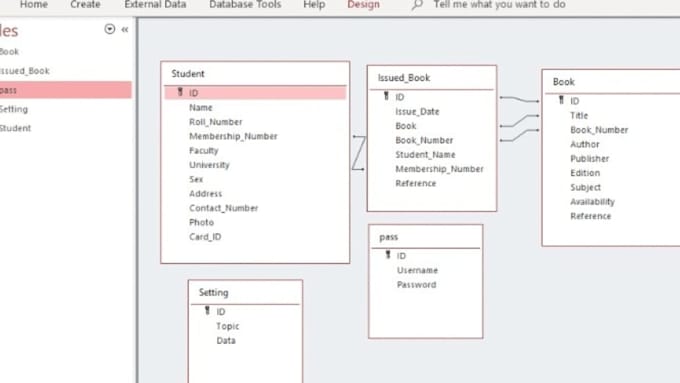Click primary key icon in Setting table

[x=207, y=311]
